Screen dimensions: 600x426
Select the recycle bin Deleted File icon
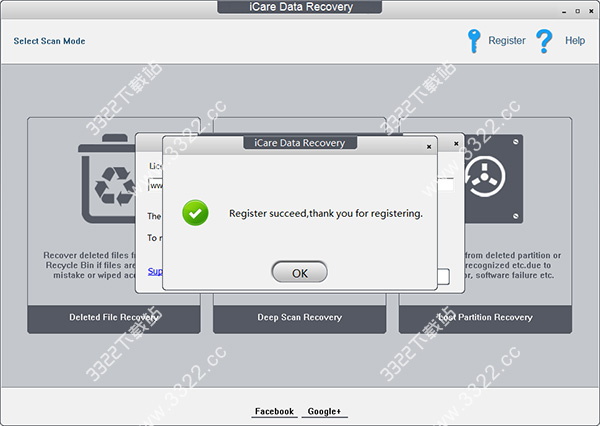point(107,178)
